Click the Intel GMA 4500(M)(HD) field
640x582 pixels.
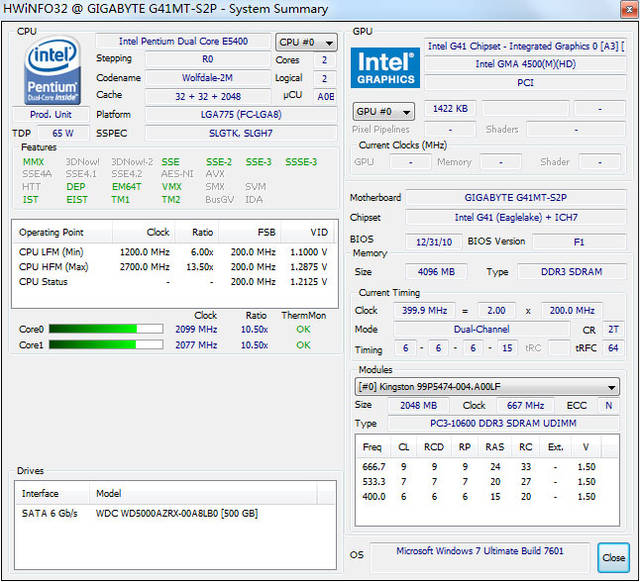(x=525, y=64)
